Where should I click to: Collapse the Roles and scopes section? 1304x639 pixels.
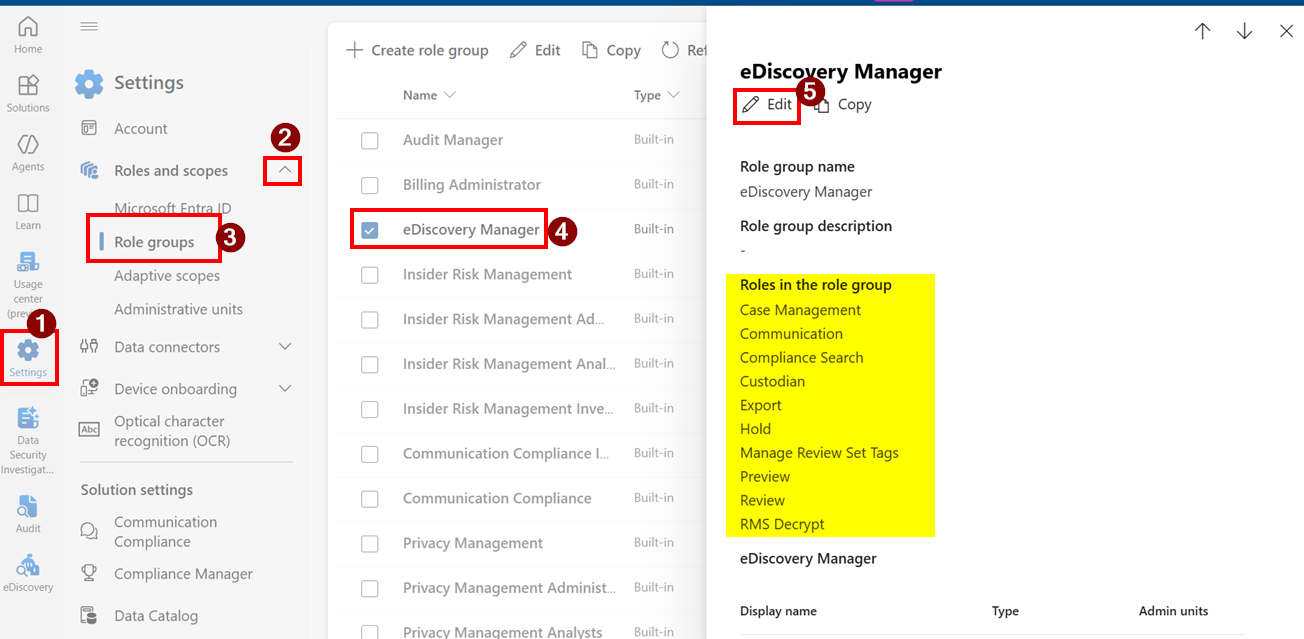tap(285, 170)
